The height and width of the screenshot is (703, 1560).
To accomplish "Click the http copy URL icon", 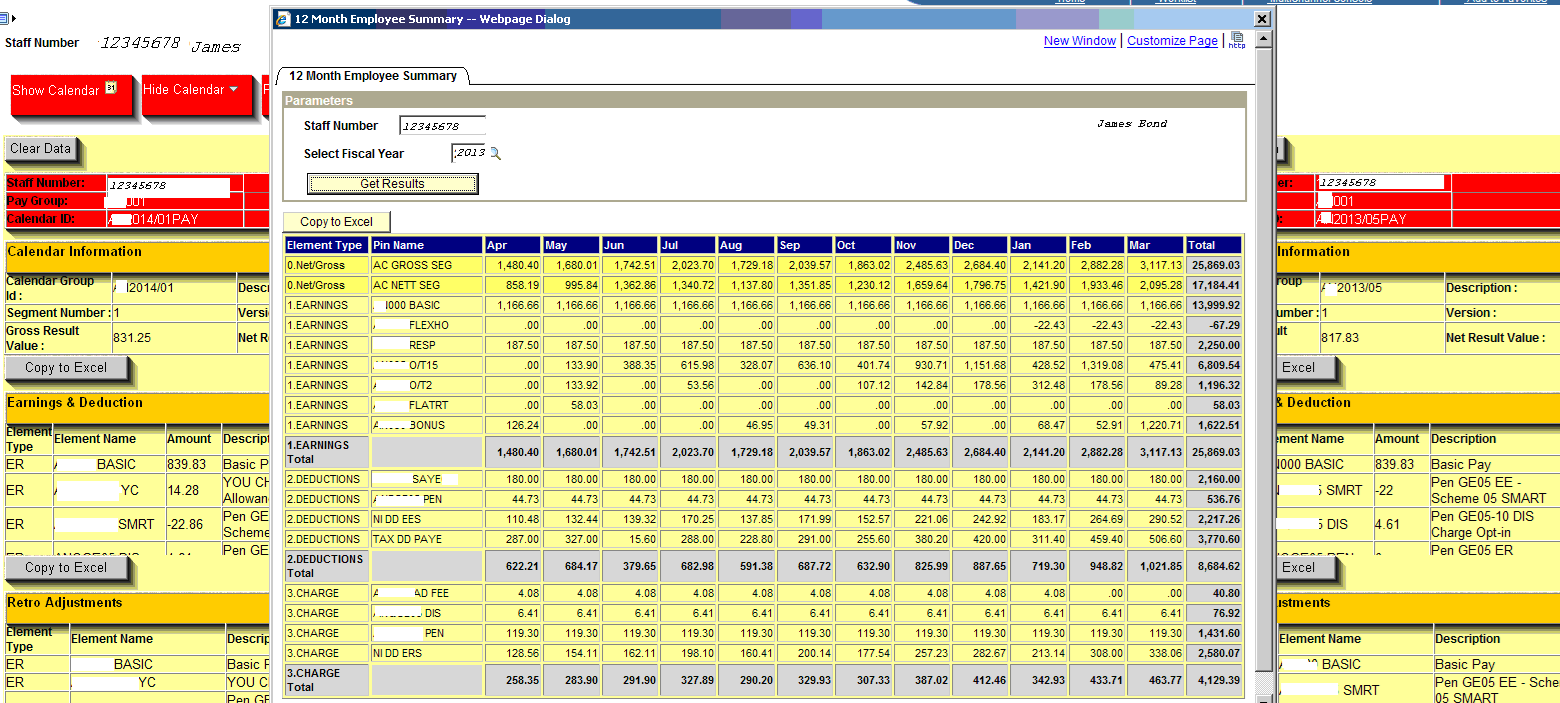I will click(1237, 40).
